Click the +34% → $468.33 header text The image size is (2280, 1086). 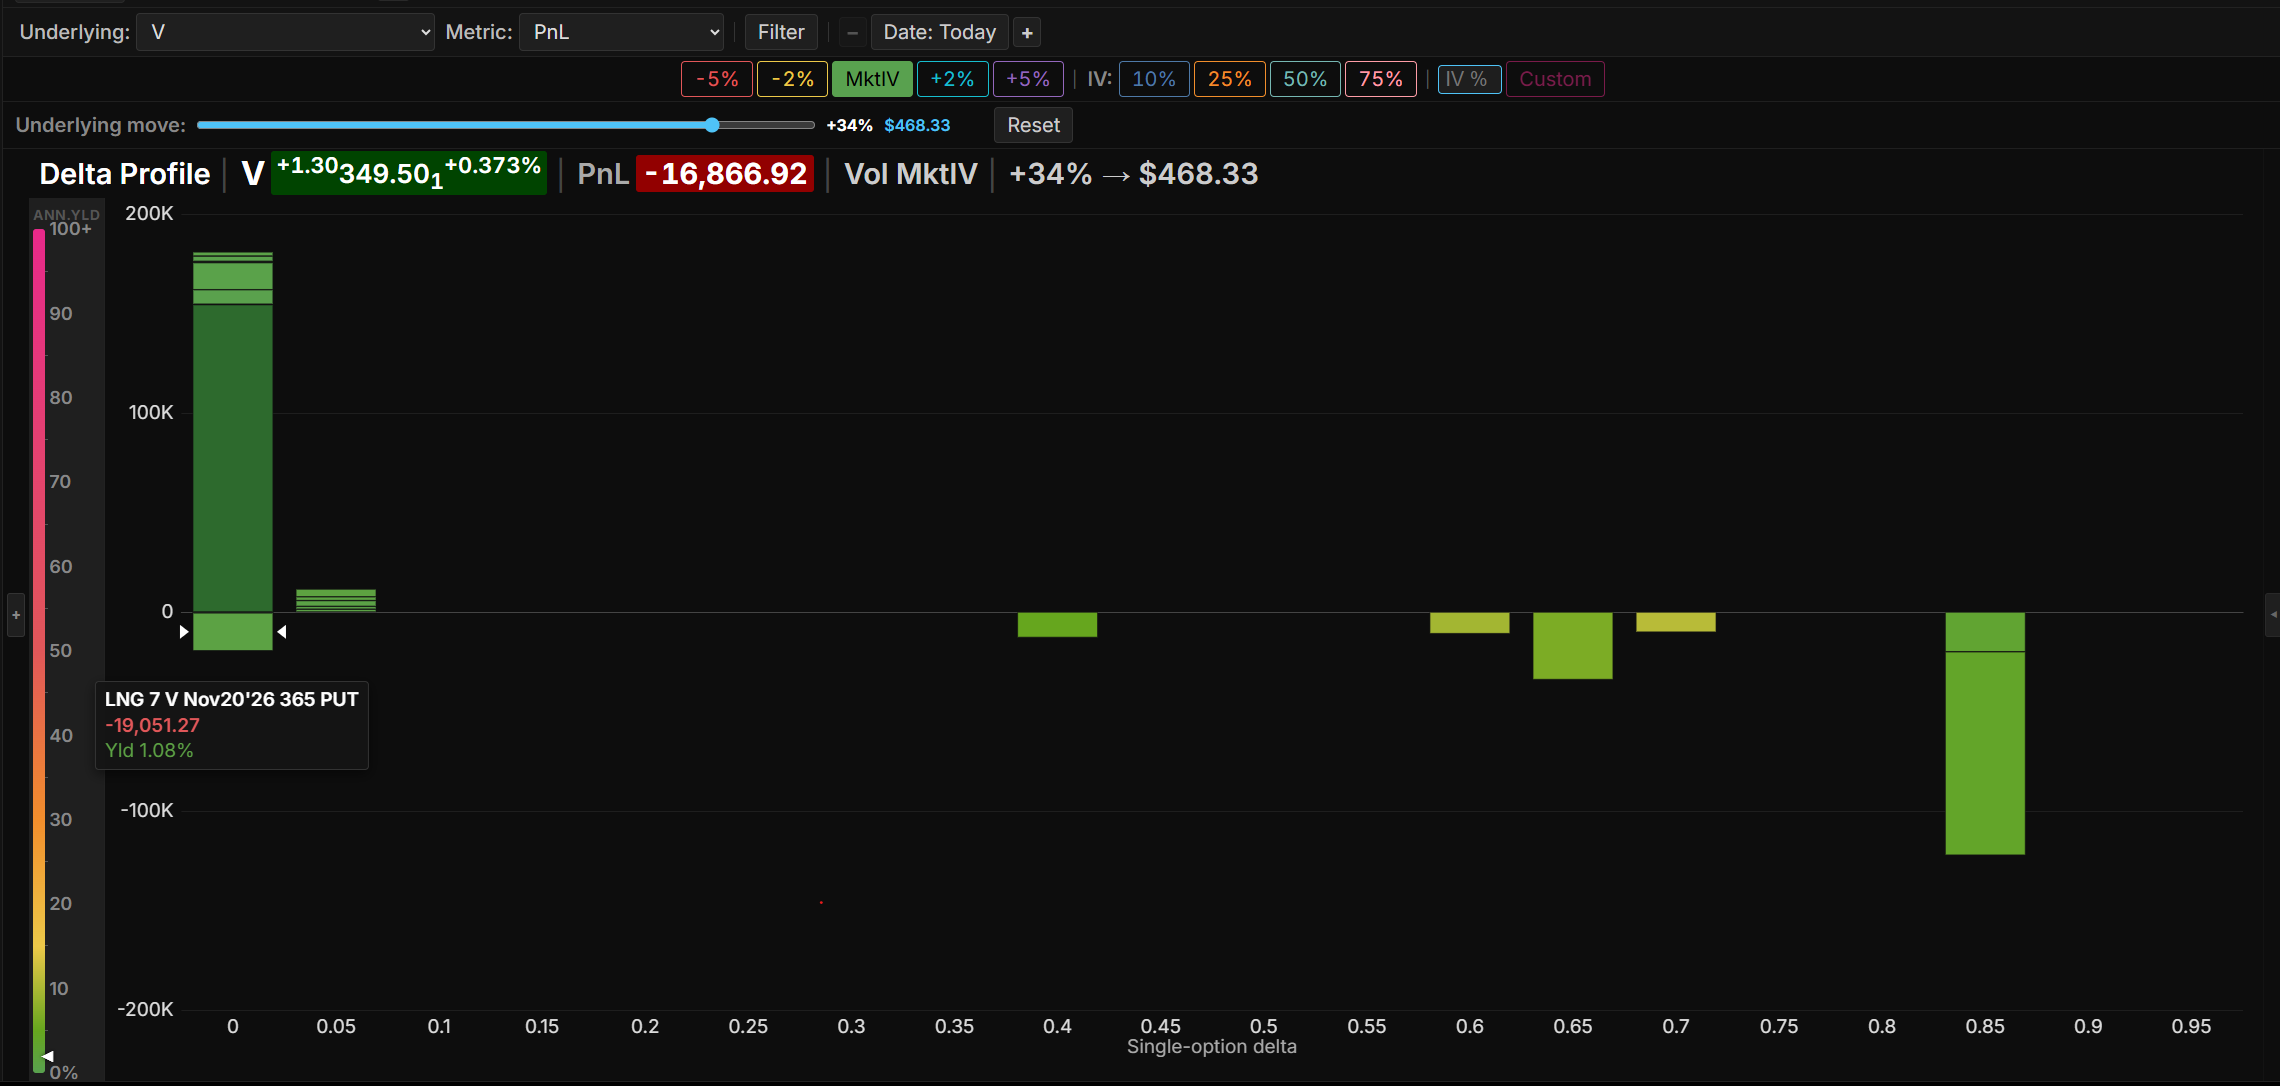click(x=1133, y=174)
